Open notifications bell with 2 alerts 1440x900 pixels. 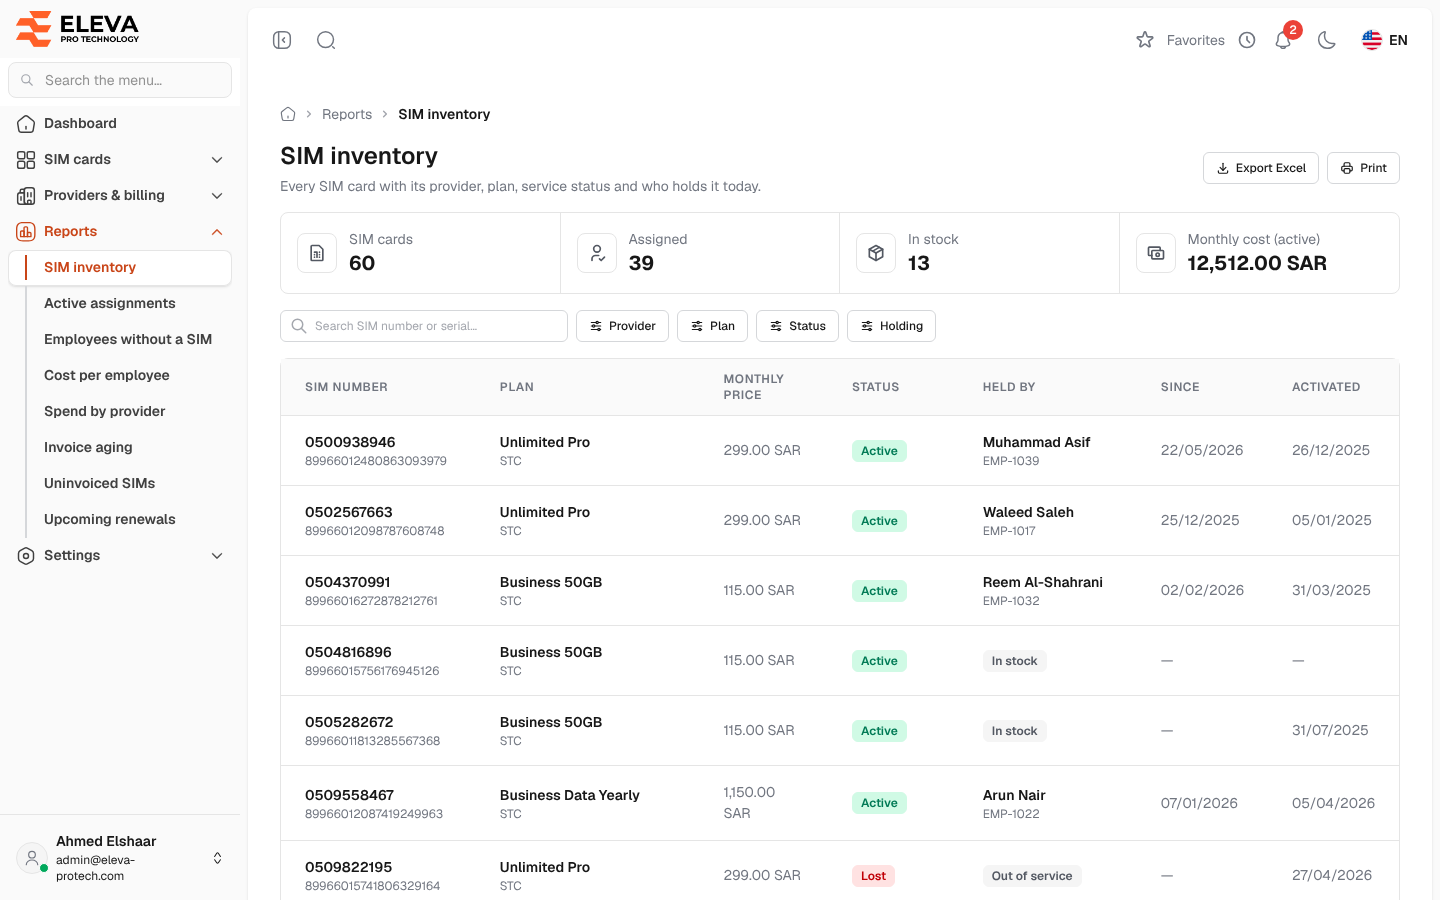[x=1284, y=40]
